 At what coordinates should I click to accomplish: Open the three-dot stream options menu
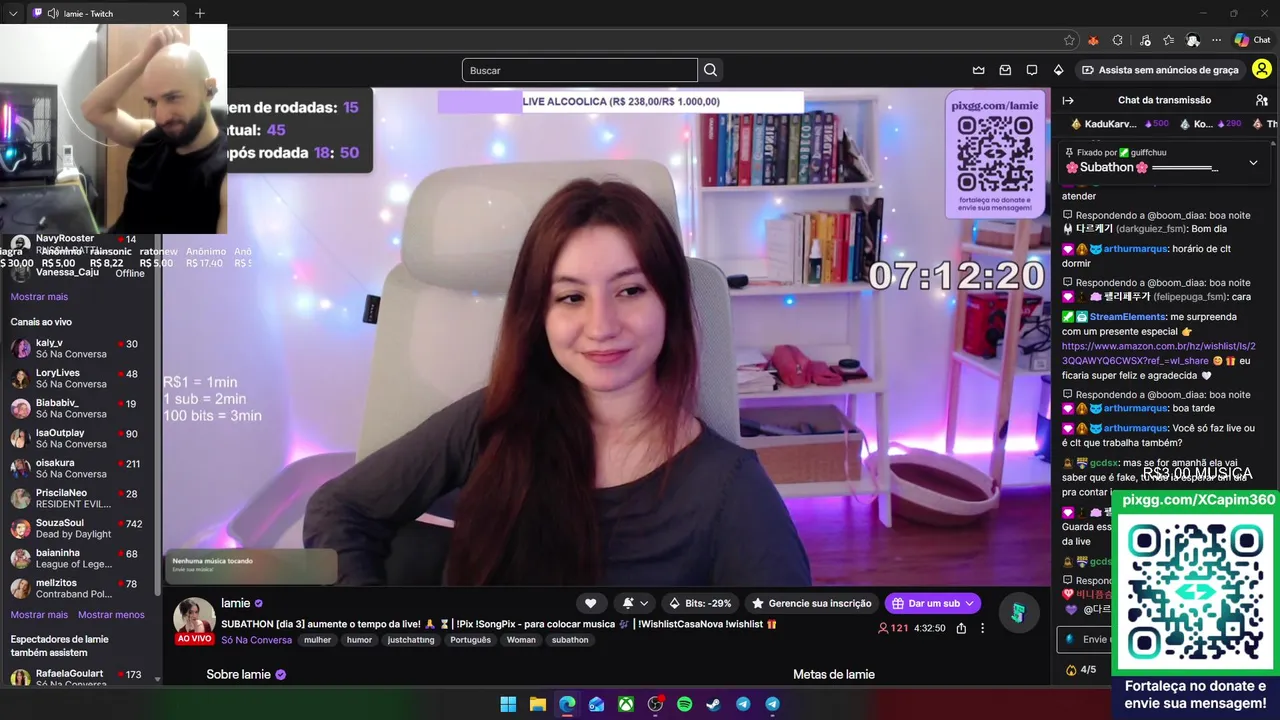click(983, 628)
